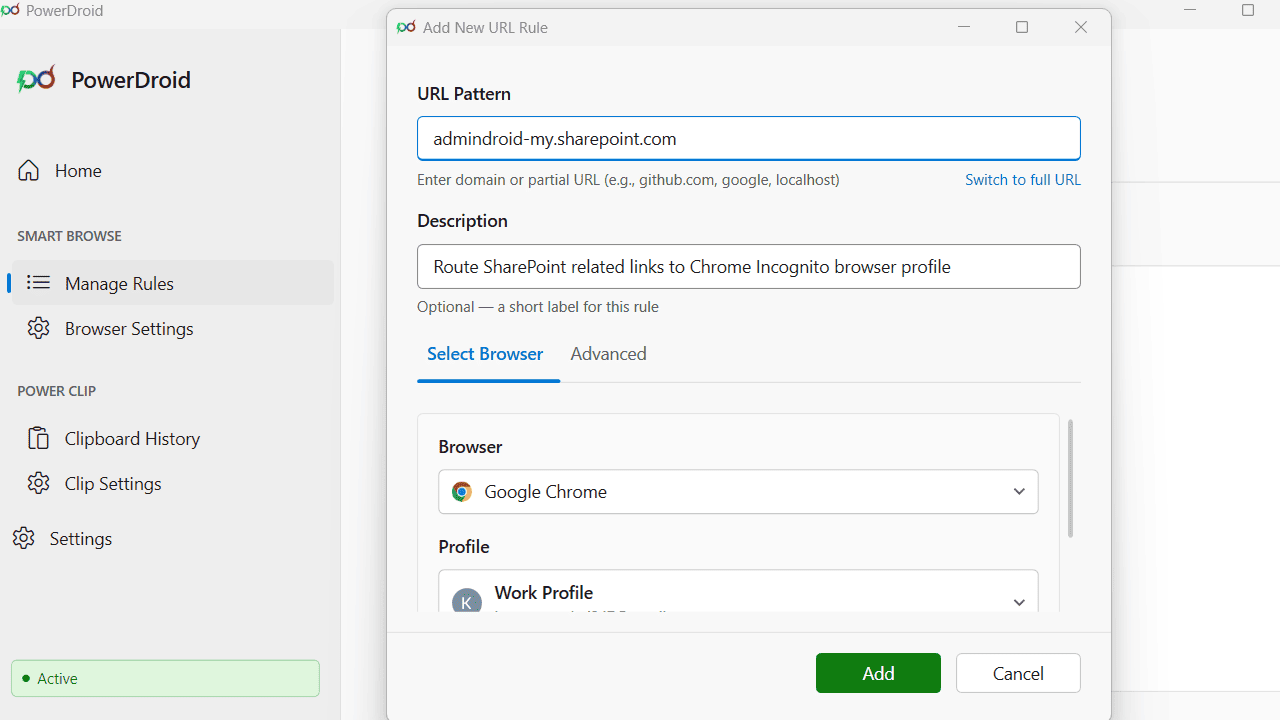This screenshot has height=720, width=1280.
Task: Click the 'Optional — a short label' hint text
Action: point(538,307)
